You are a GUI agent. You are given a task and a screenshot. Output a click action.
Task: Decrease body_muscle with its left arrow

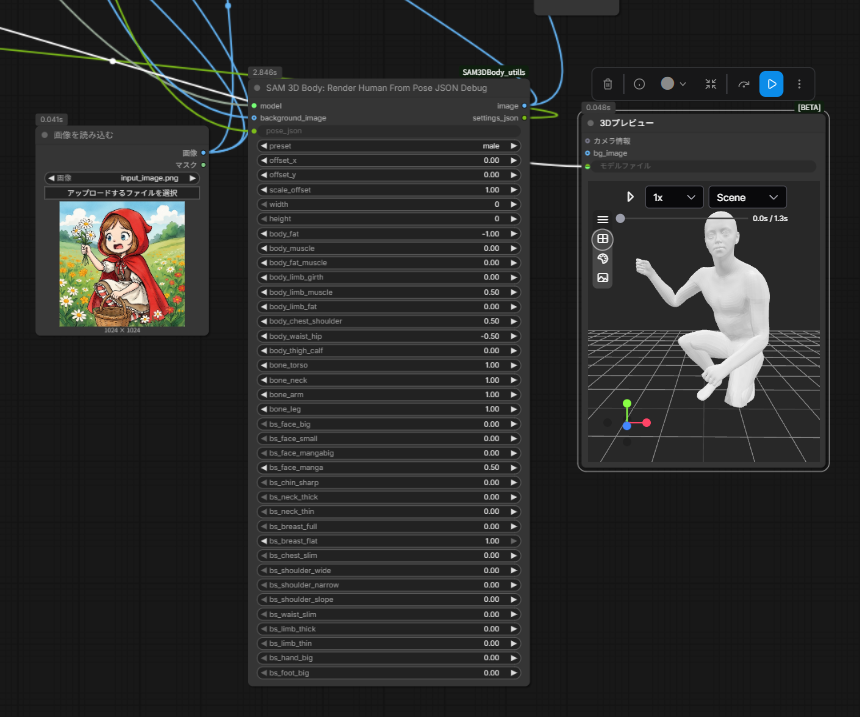[x=264, y=248]
